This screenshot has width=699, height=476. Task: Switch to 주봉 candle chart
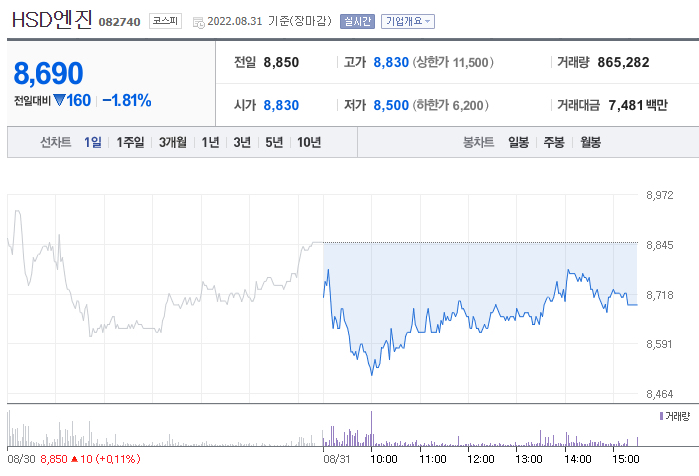[x=554, y=142]
